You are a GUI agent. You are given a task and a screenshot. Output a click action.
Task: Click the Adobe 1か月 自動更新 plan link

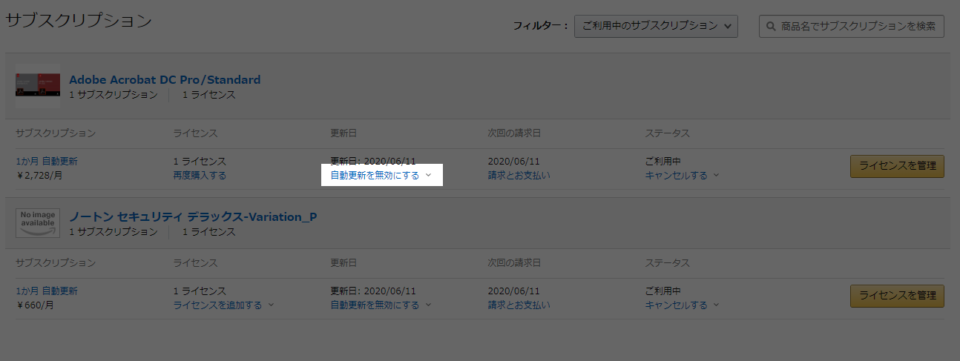[x=47, y=162]
